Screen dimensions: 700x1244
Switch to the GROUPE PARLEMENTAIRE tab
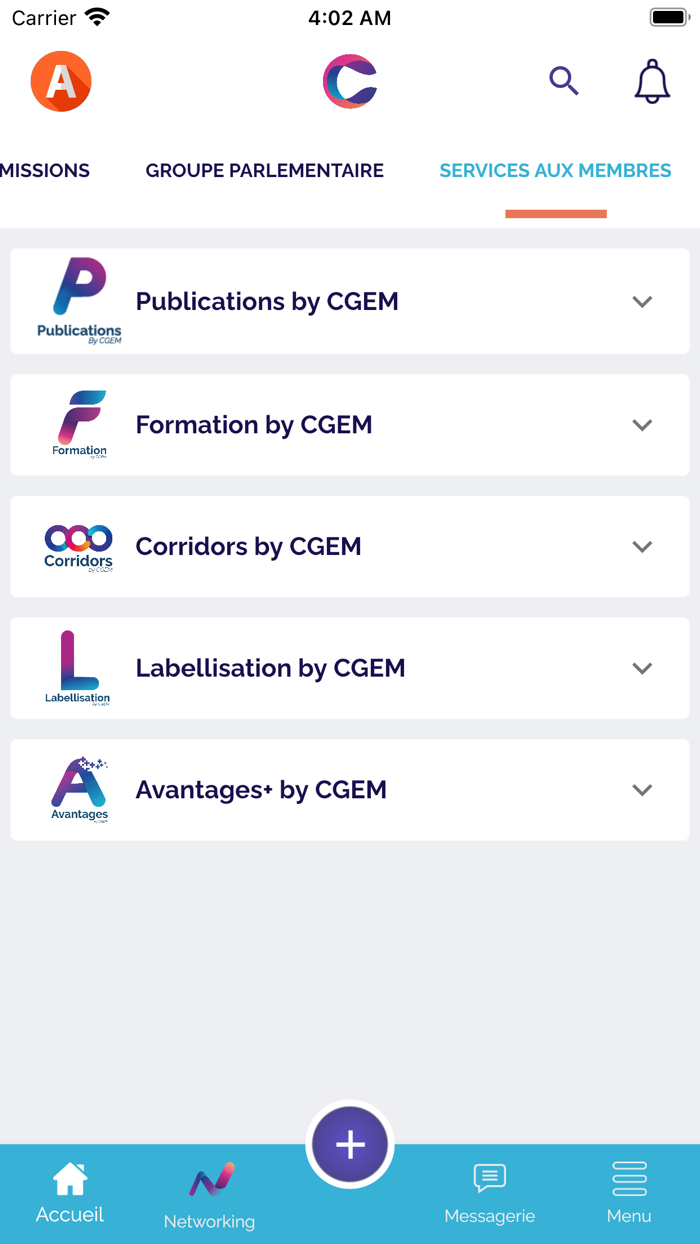click(264, 170)
